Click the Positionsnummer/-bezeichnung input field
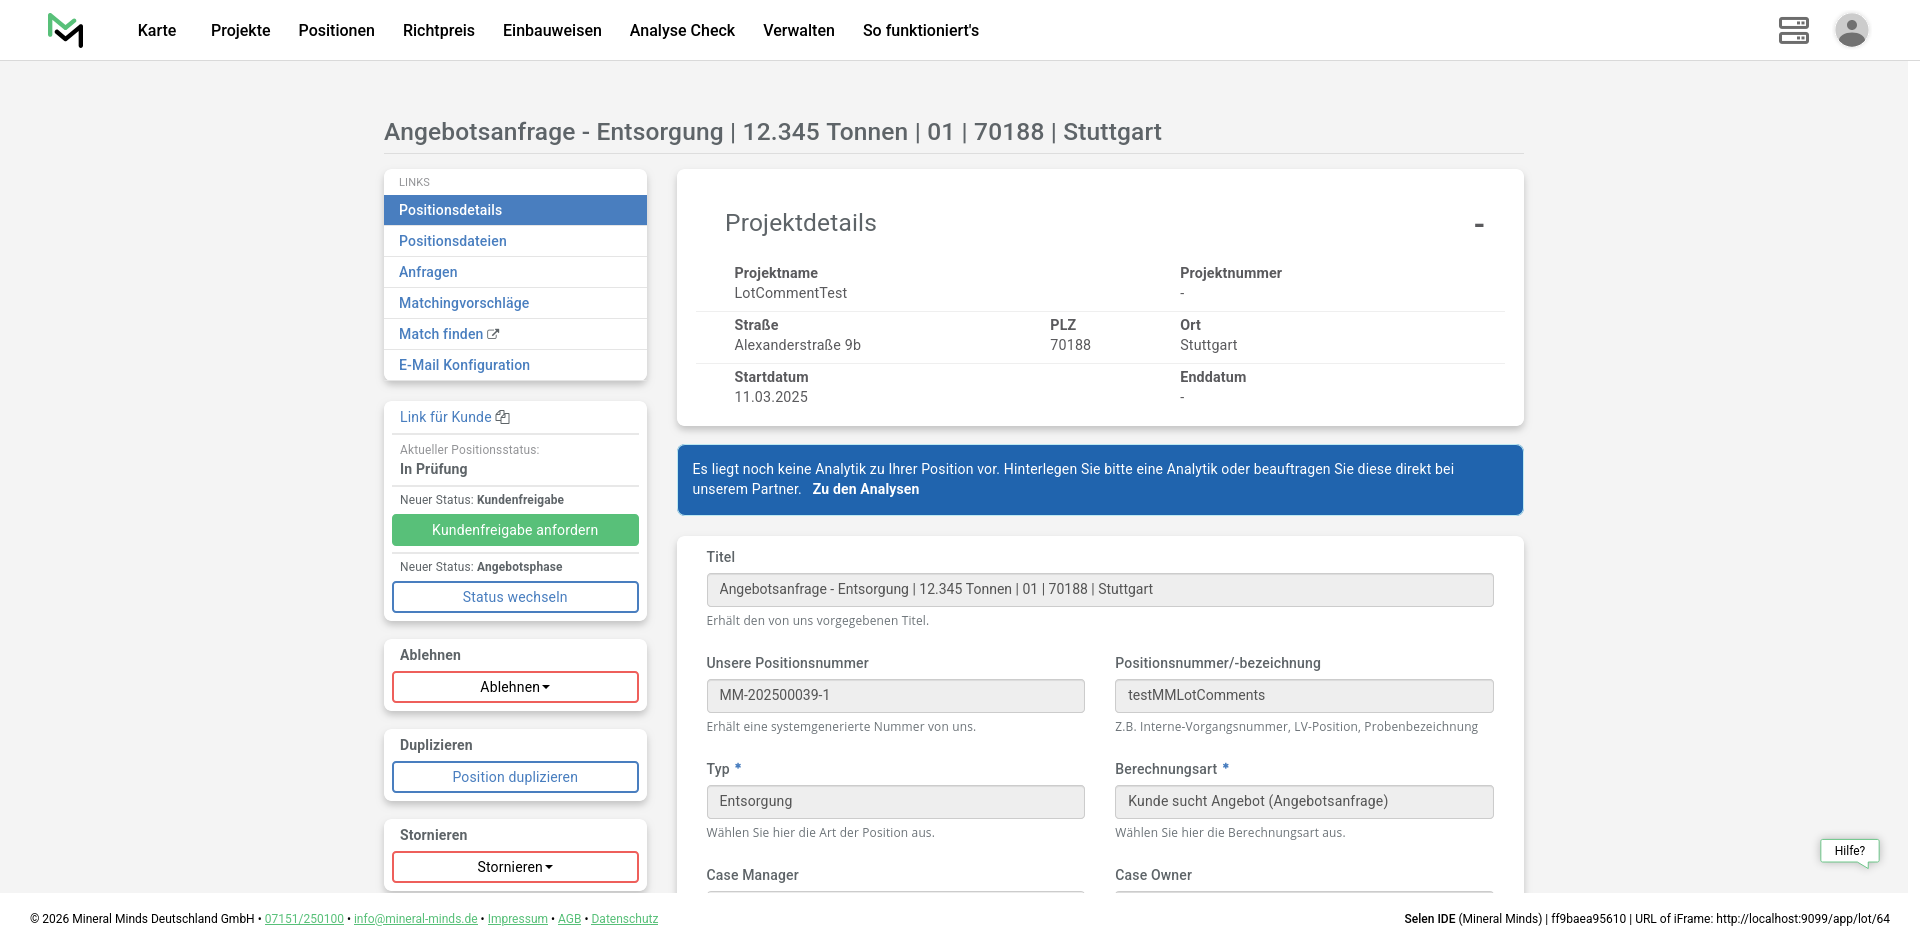 coord(1303,696)
